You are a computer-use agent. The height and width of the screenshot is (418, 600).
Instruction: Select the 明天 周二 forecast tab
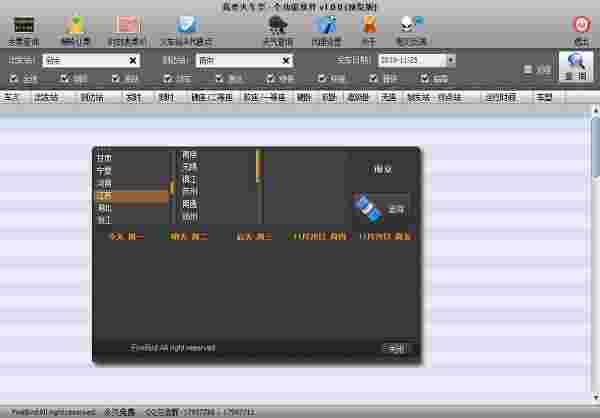(x=189, y=236)
